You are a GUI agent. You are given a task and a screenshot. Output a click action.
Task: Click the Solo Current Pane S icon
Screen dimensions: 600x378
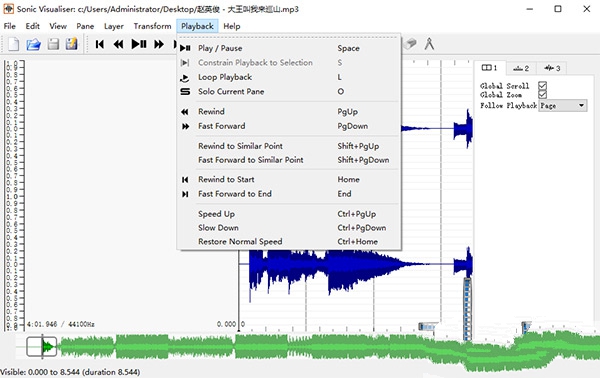point(185,91)
